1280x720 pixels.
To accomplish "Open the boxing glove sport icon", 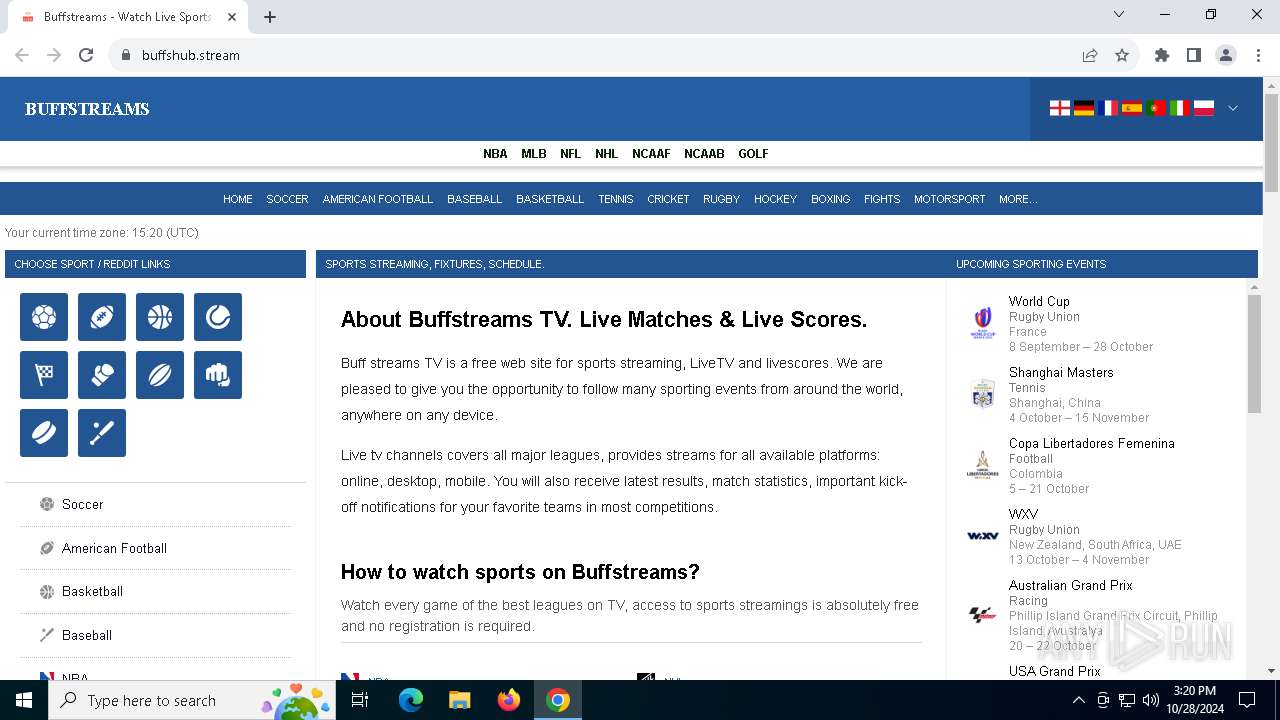I will [102, 375].
